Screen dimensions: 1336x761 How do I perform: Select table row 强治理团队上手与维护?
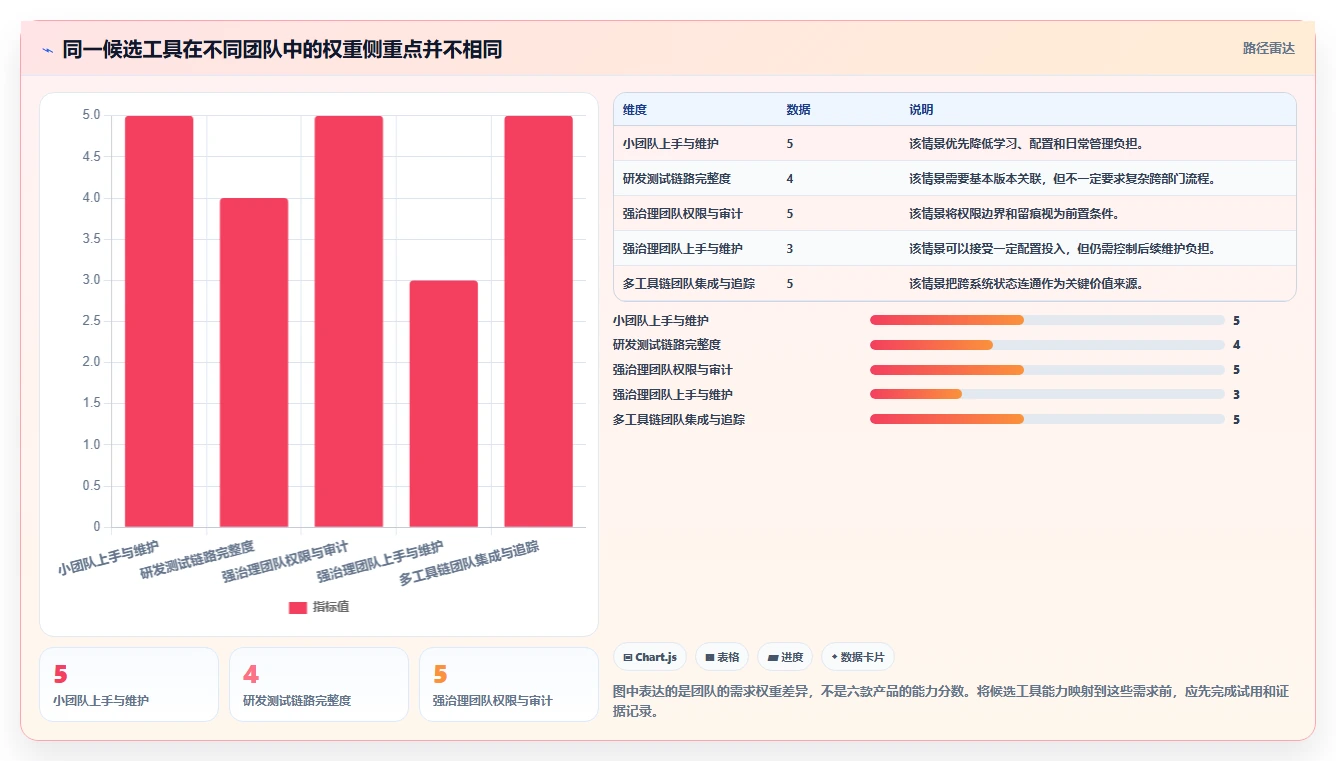coord(955,248)
